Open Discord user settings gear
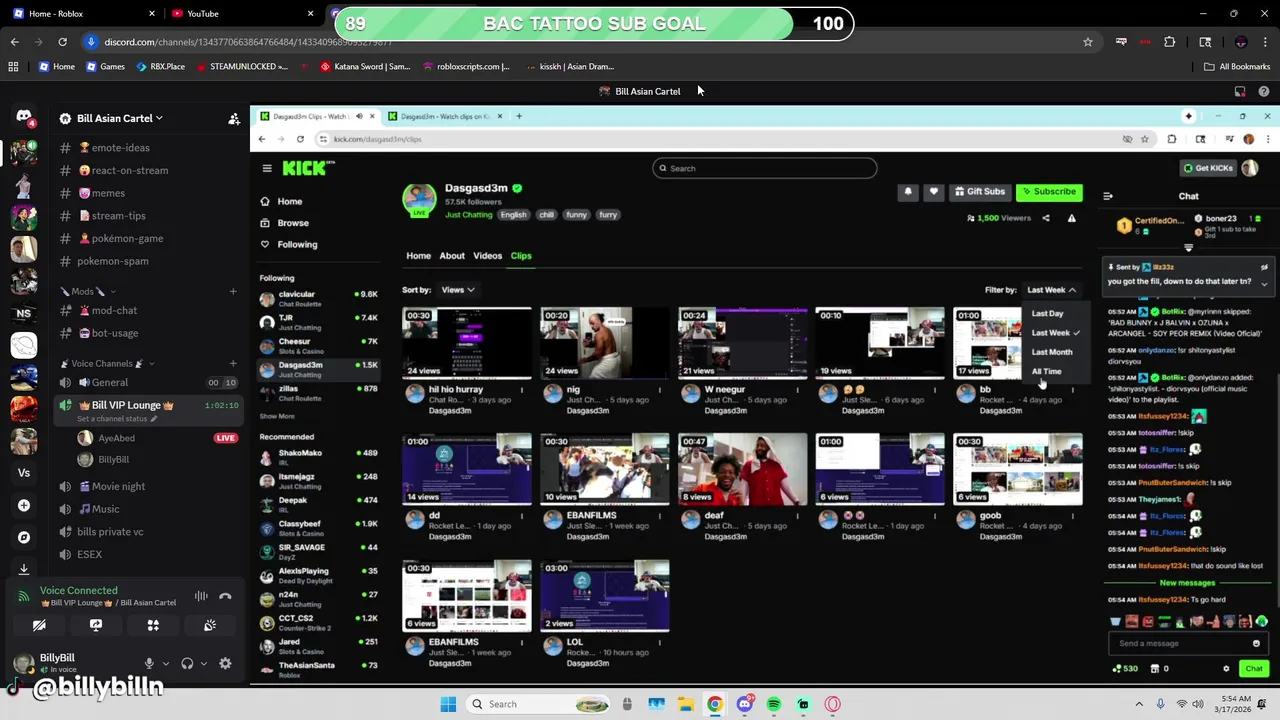The width and height of the screenshot is (1280, 720). click(x=225, y=663)
